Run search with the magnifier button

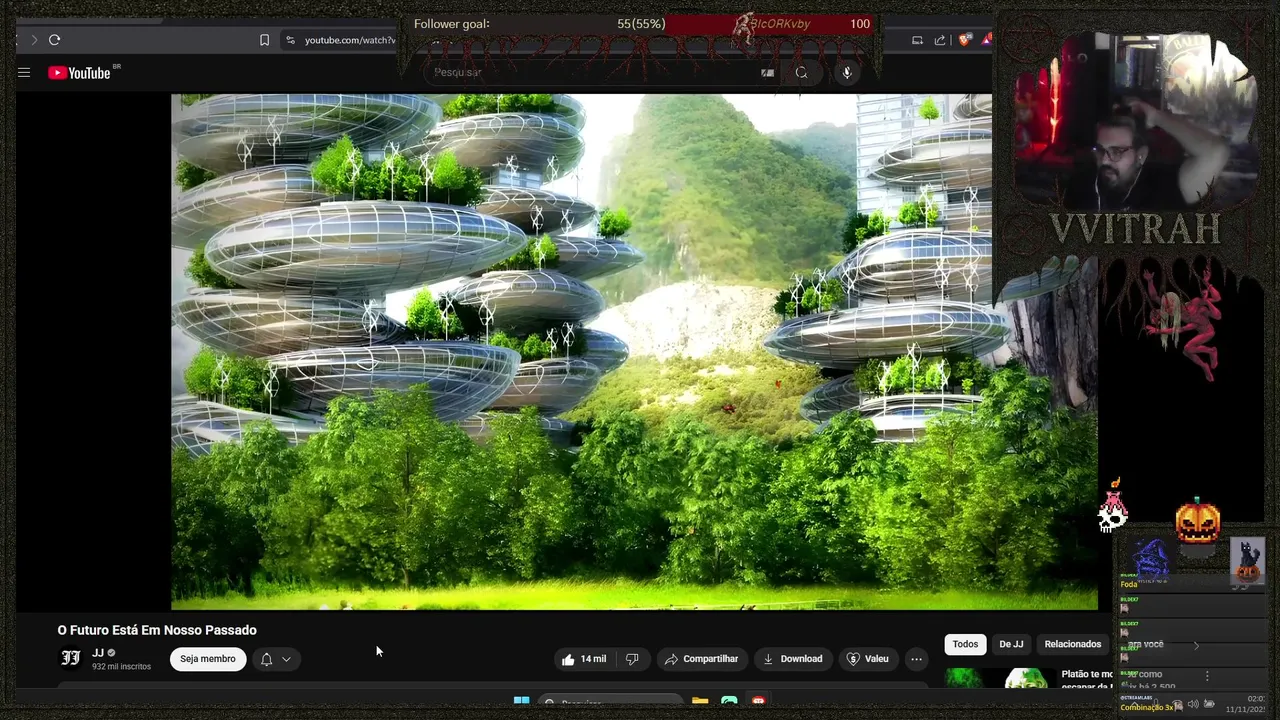pyautogui.click(x=801, y=72)
